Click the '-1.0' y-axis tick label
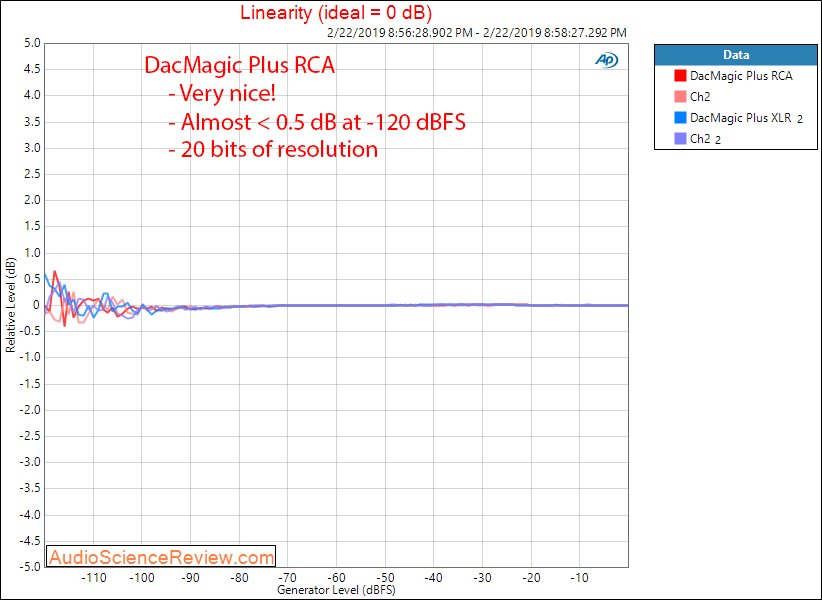Image resolution: width=822 pixels, height=600 pixels. pos(30,357)
